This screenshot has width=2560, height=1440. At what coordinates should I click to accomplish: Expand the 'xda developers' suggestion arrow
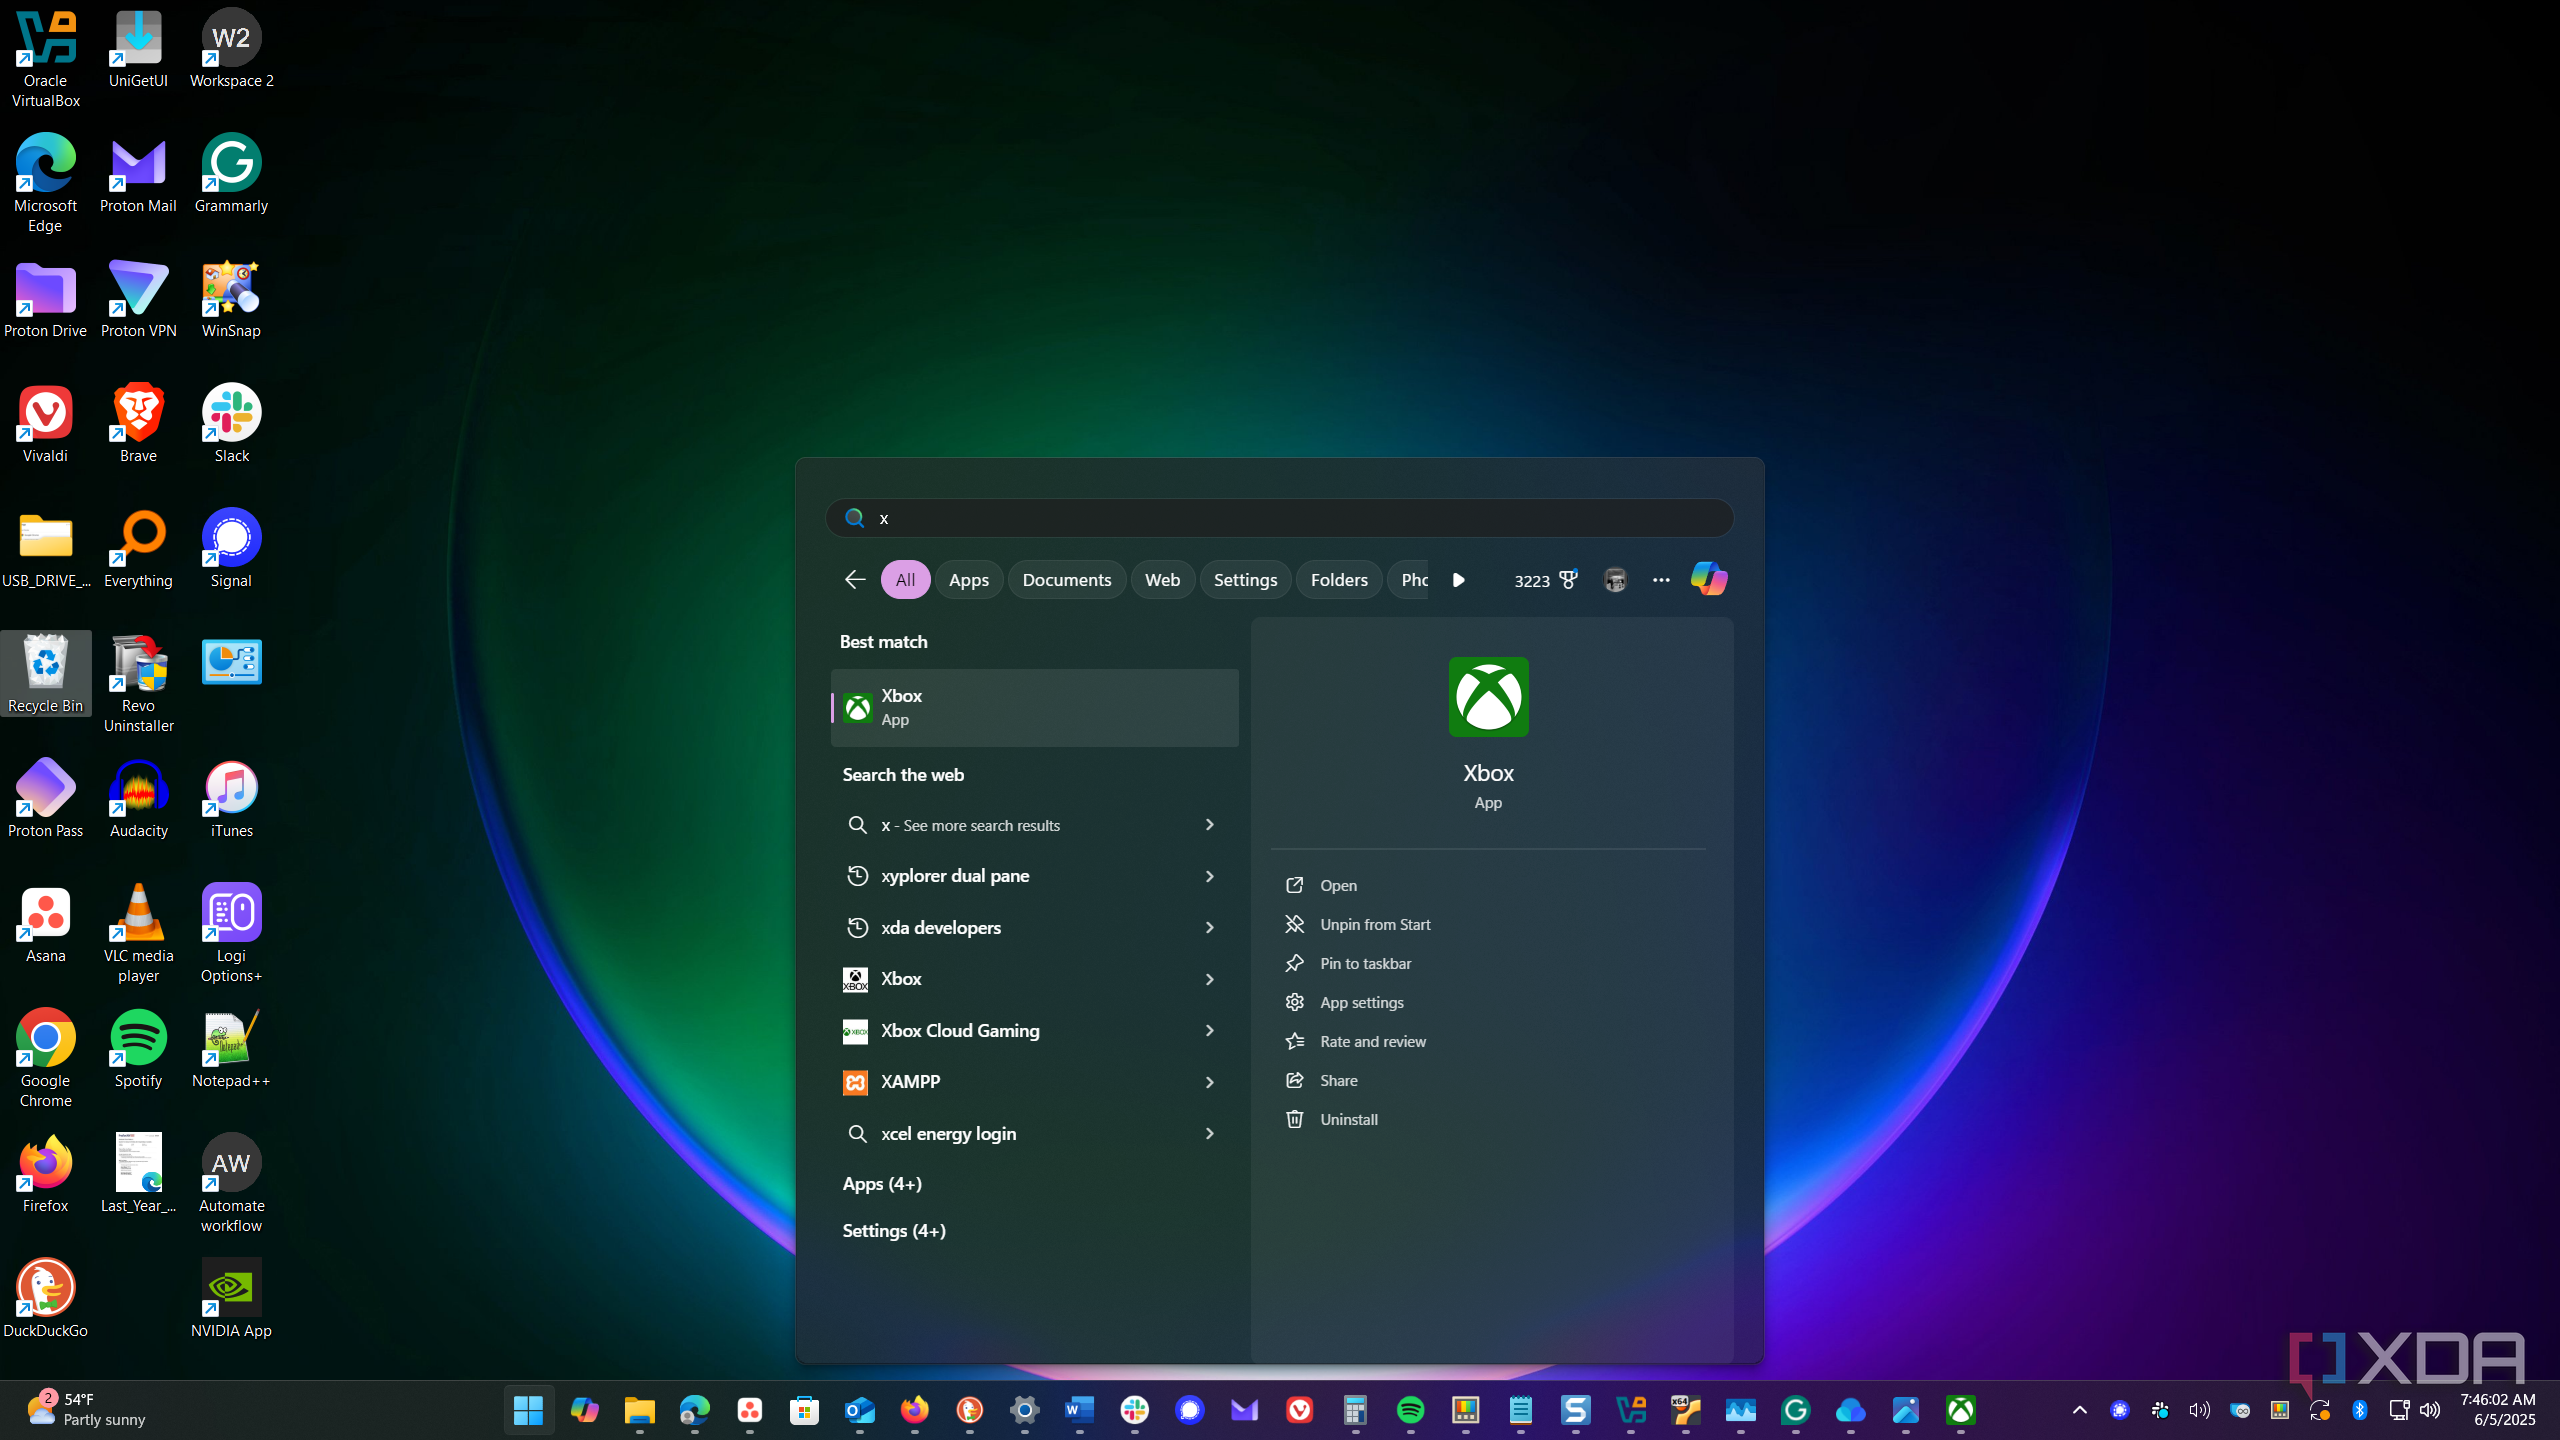pos(1209,928)
